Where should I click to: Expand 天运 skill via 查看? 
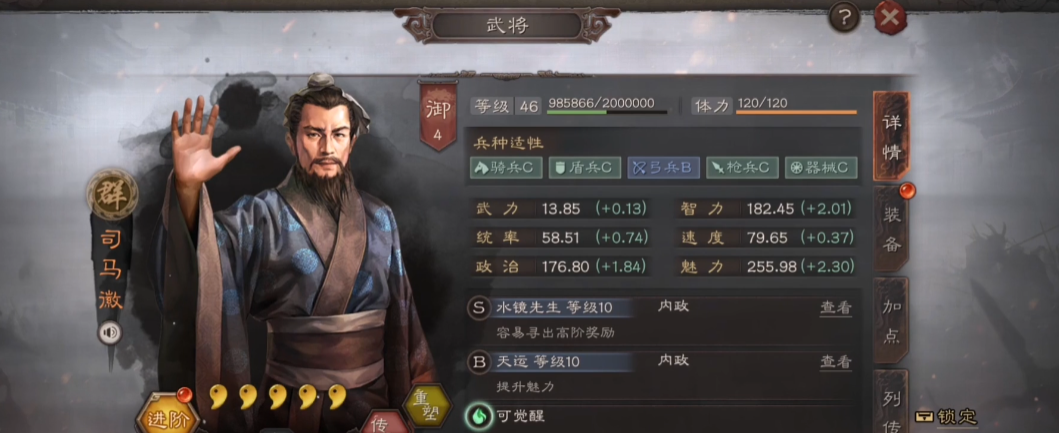point(835,362)
